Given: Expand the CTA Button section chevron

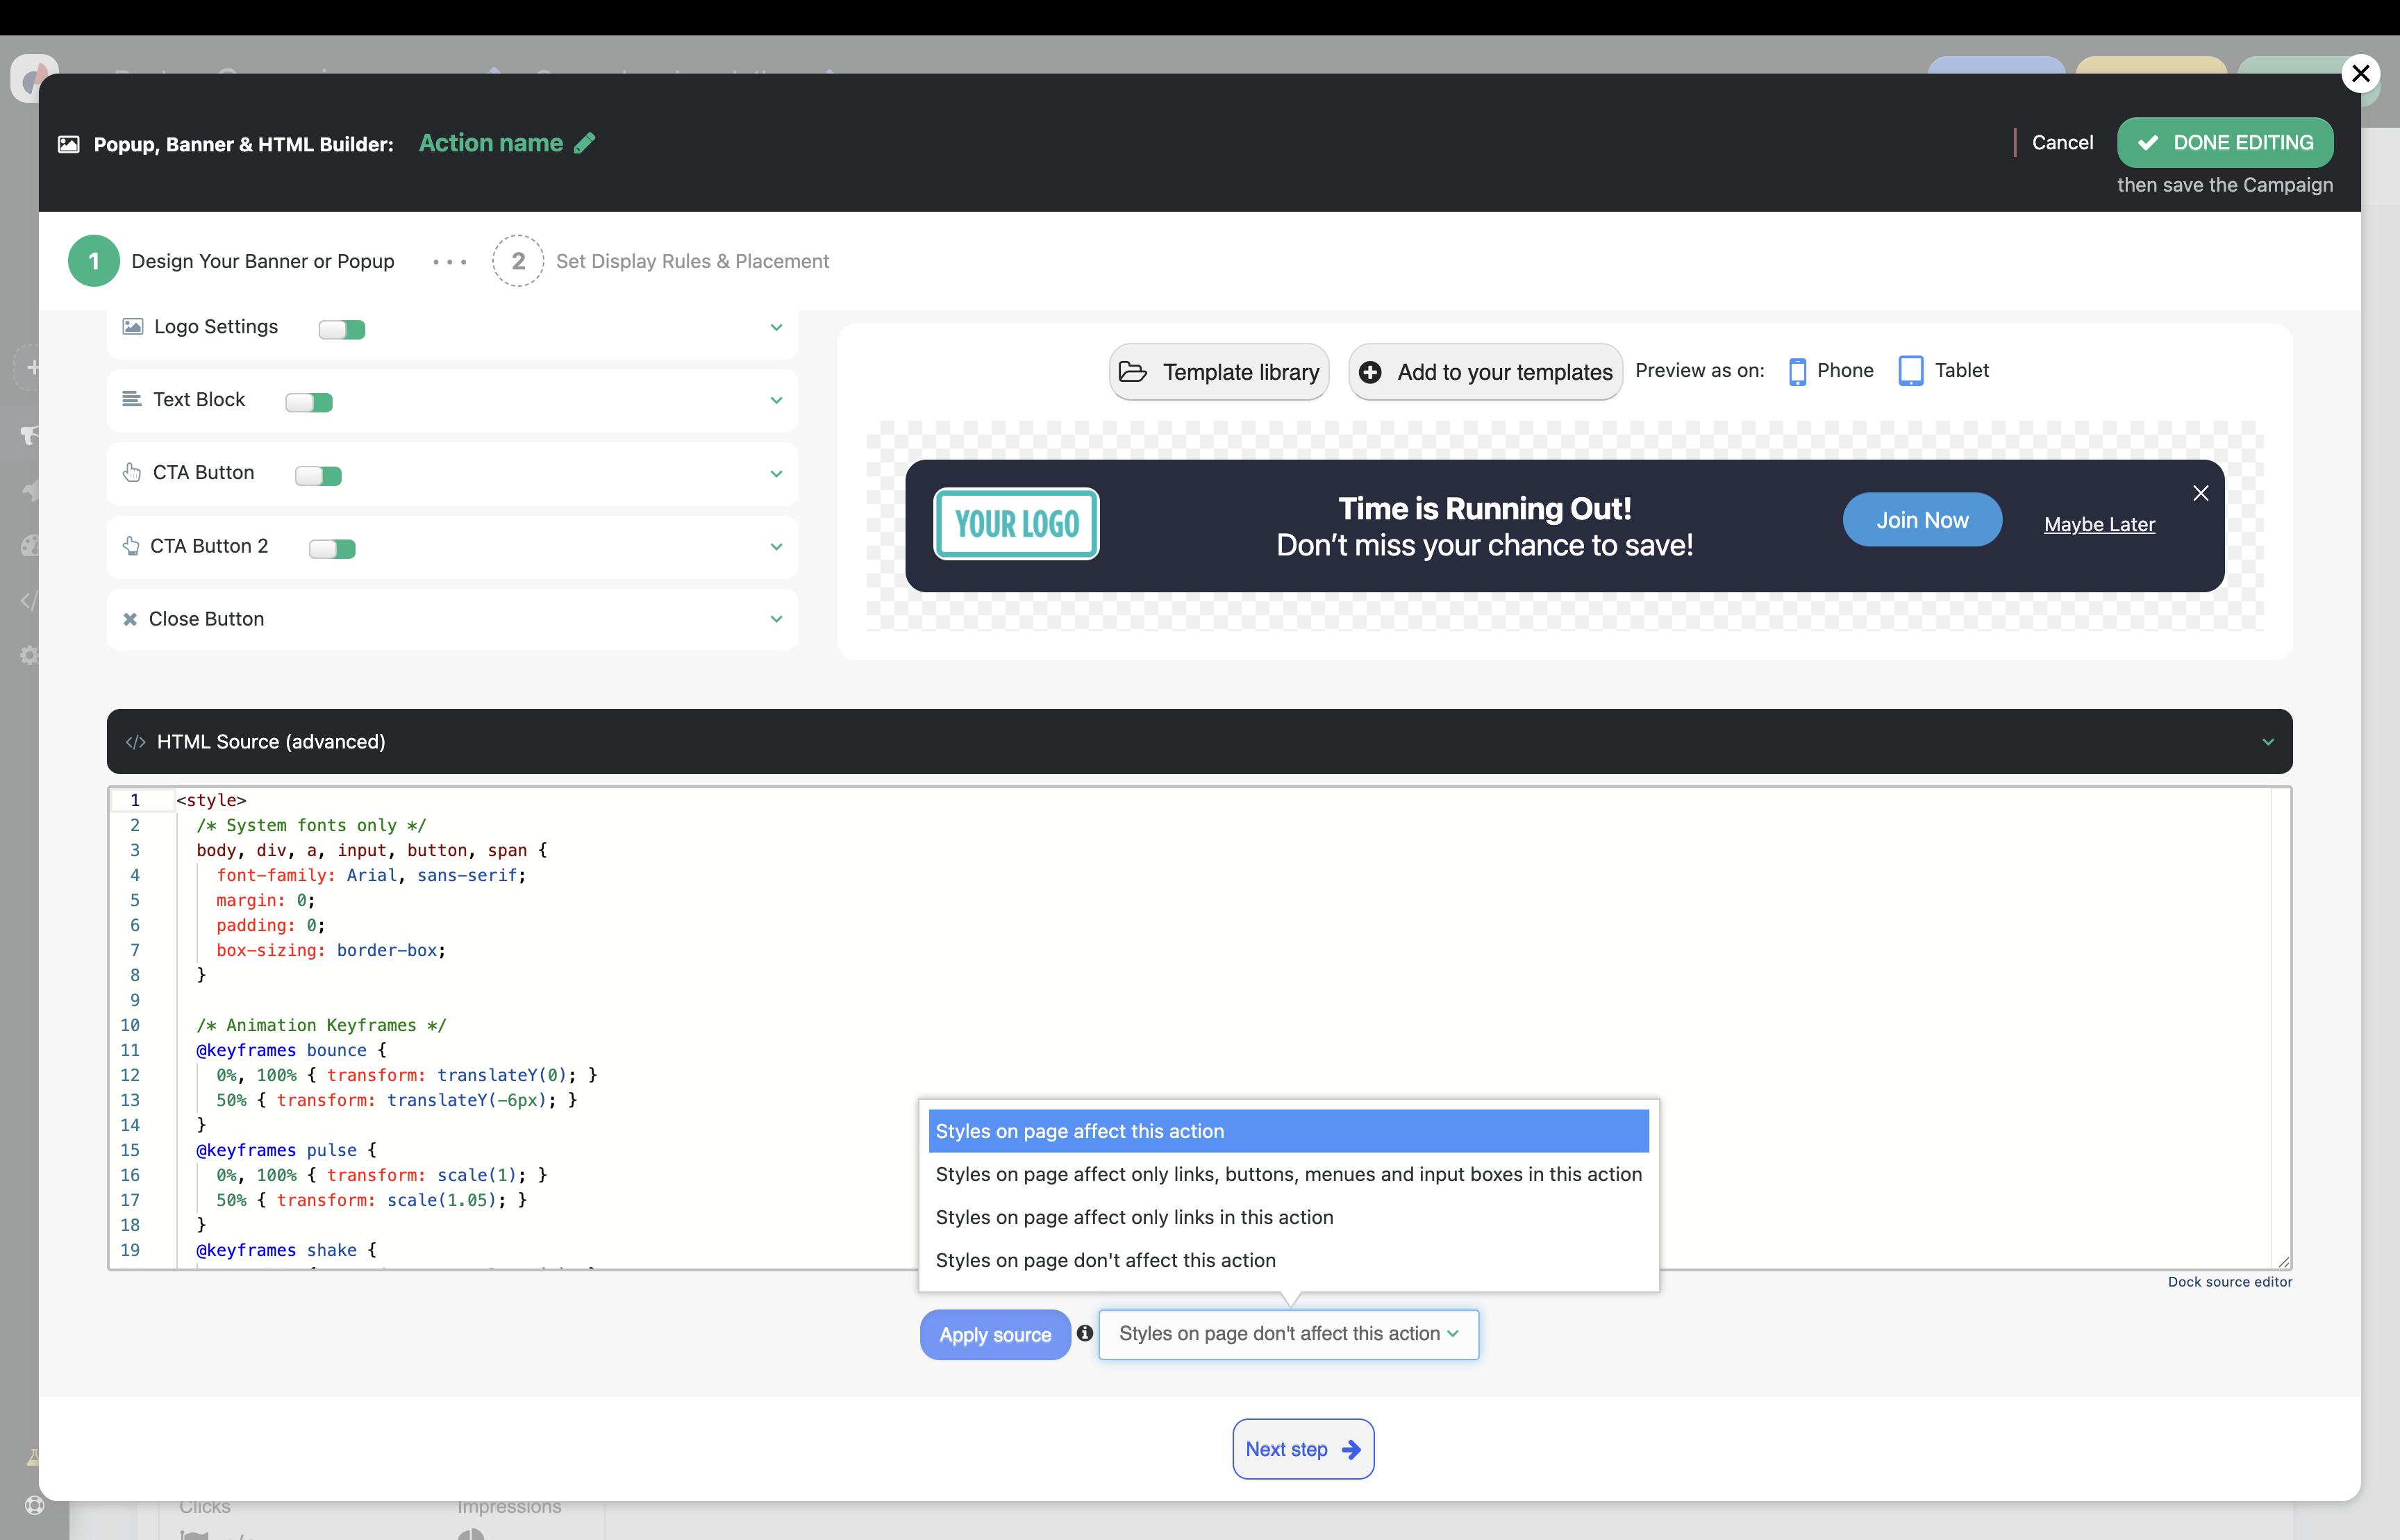Looking at the screenshot, I should click(776, 474).
